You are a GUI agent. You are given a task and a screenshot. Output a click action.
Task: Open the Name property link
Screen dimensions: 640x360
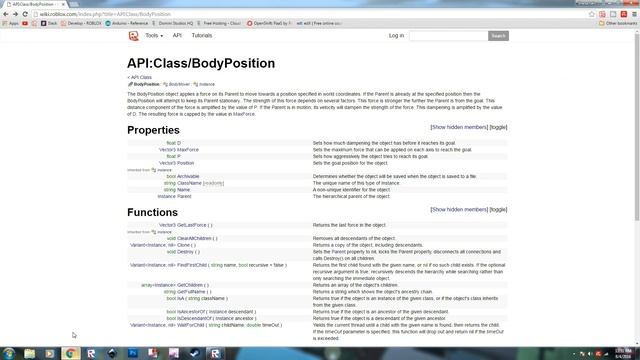point(183,190)
